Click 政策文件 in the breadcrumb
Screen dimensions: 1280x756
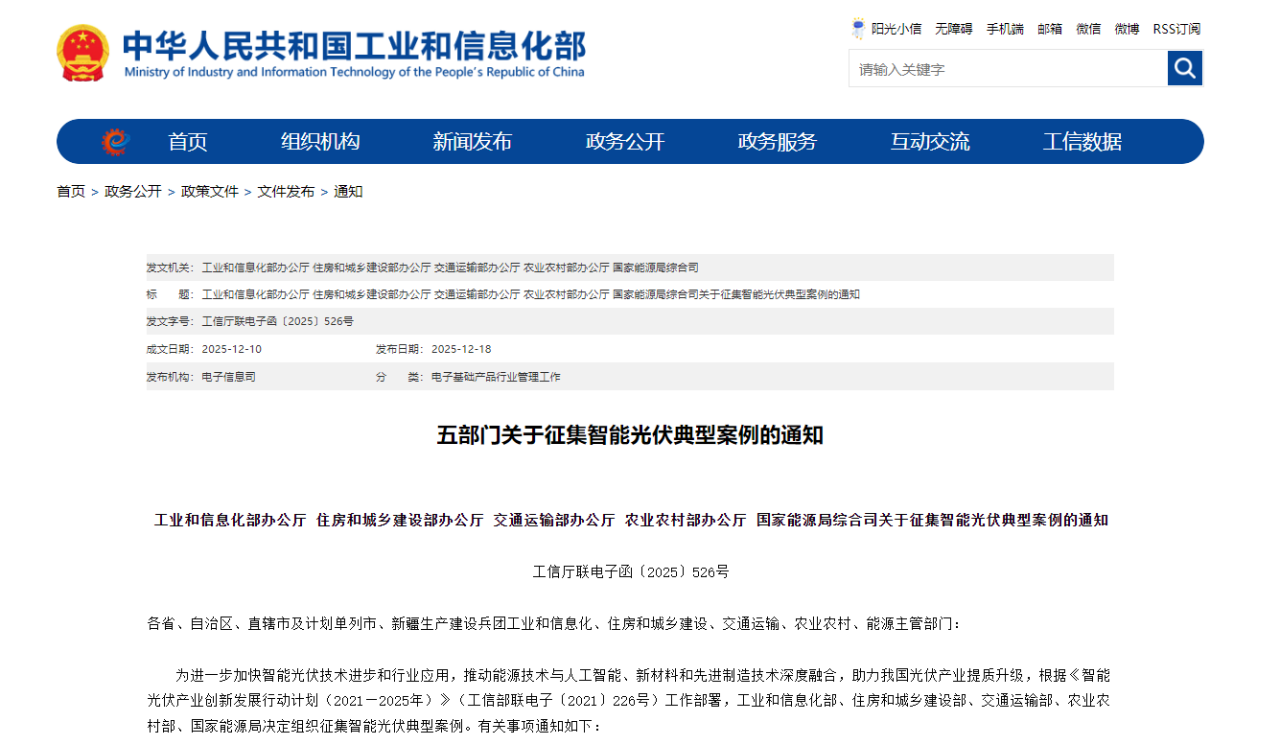210,191
